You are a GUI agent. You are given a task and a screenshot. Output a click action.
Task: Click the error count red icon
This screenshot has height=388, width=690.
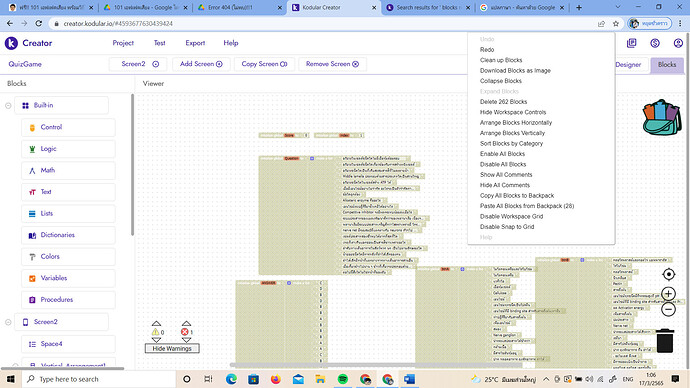click(x=185, y=332)
